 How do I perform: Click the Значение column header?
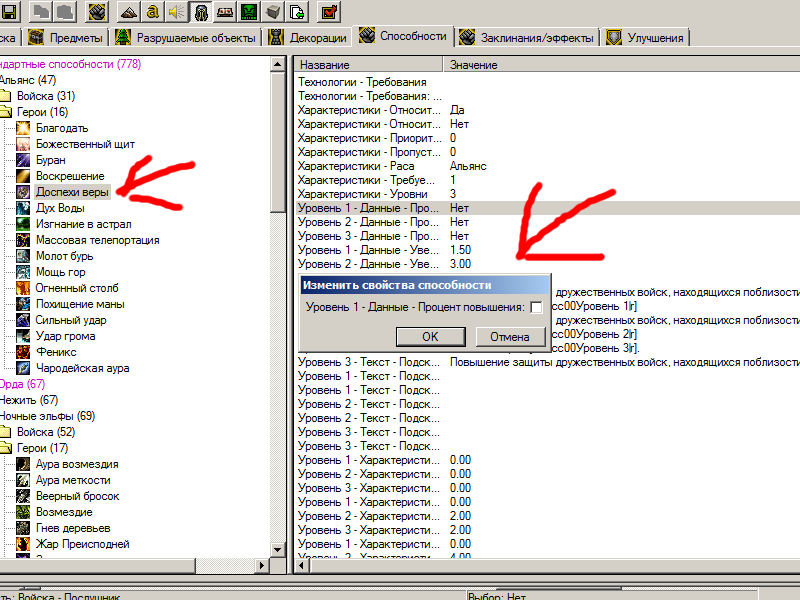coord(621,65)
